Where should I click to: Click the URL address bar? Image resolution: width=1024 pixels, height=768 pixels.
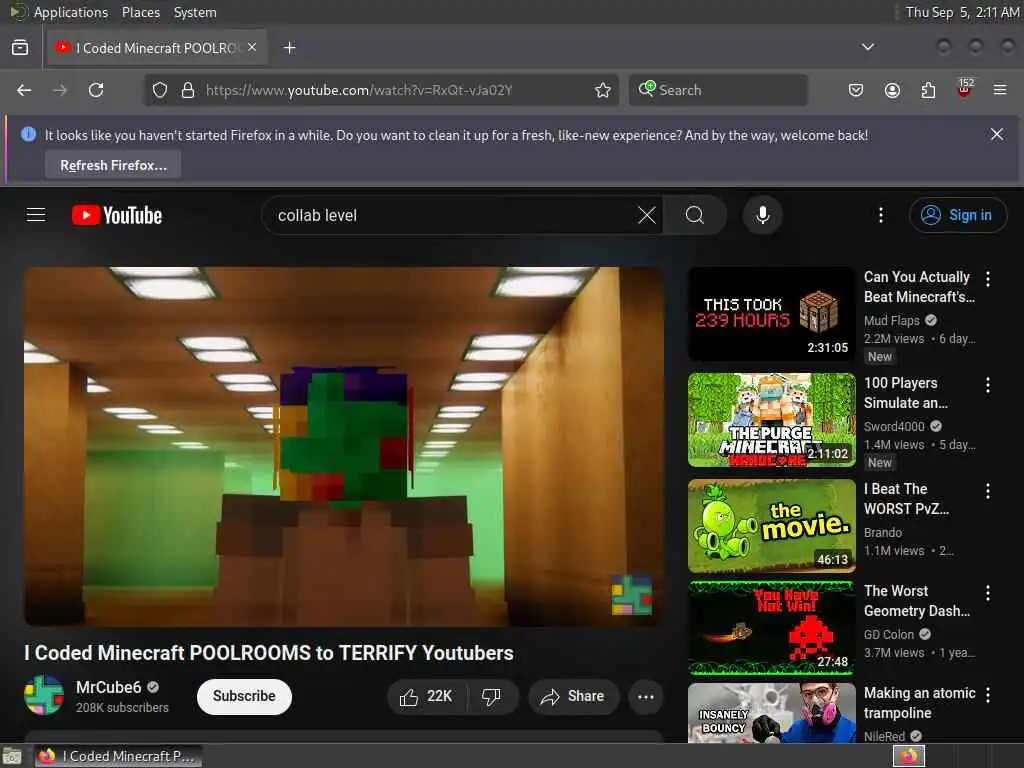pos(382,90)
